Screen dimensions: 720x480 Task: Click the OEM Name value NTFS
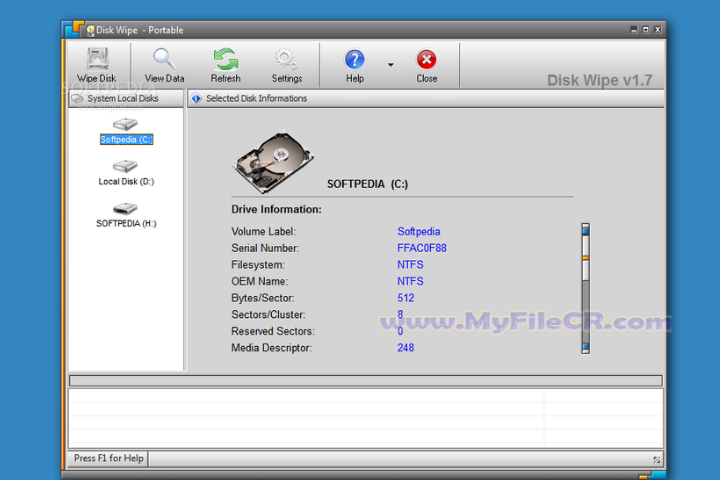click(410, 281)
